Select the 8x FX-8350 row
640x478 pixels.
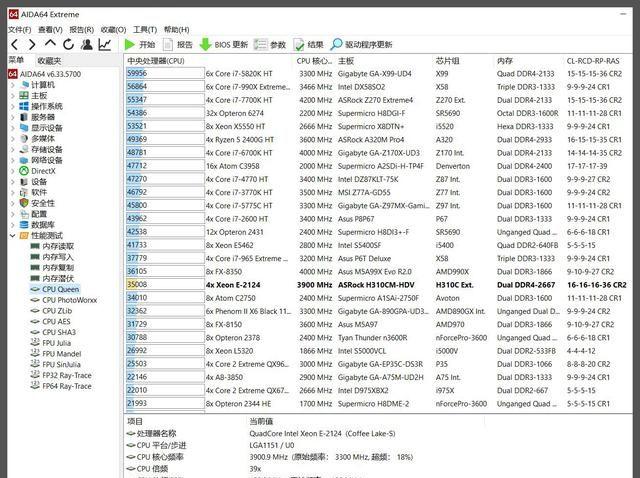coord(376,271)
